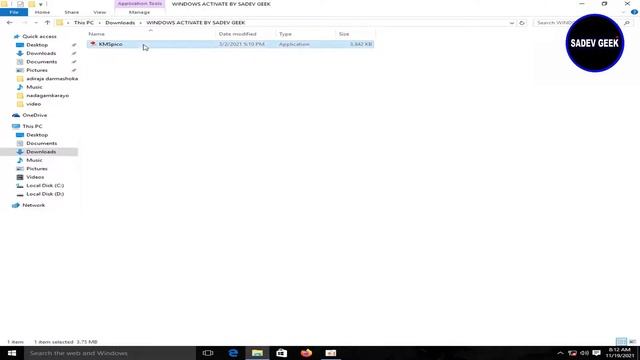Open Pictures under Quick access

tap(37, 70)
